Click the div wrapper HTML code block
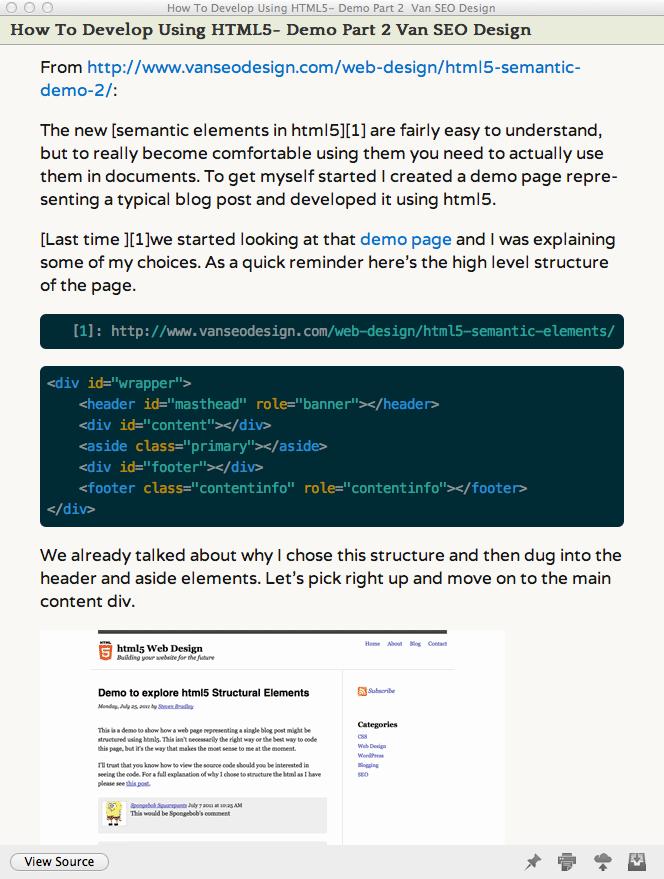Image resolution: width=664 pixels, height=879 pixels. tap(331, 446)
